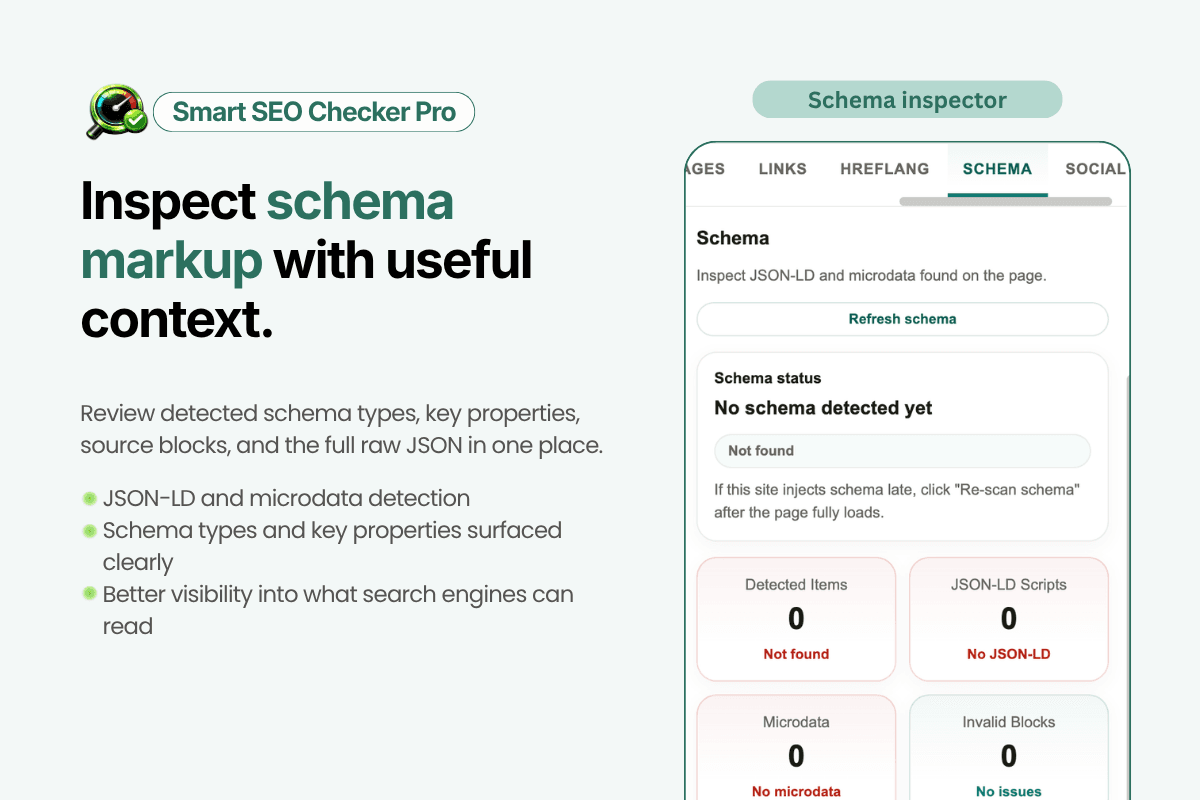Click the "No schema detected yet" status heading
The image size is (1200, 800).
click(823, 408)
